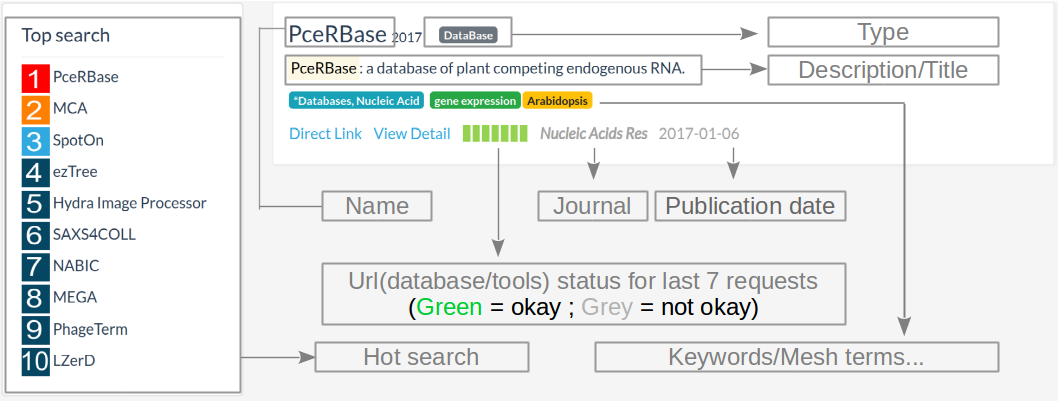Image resolution: width=1058 pixels, height=402 pixels.
Task: Click the blue rank 3 badge
Action: [35, 141]
